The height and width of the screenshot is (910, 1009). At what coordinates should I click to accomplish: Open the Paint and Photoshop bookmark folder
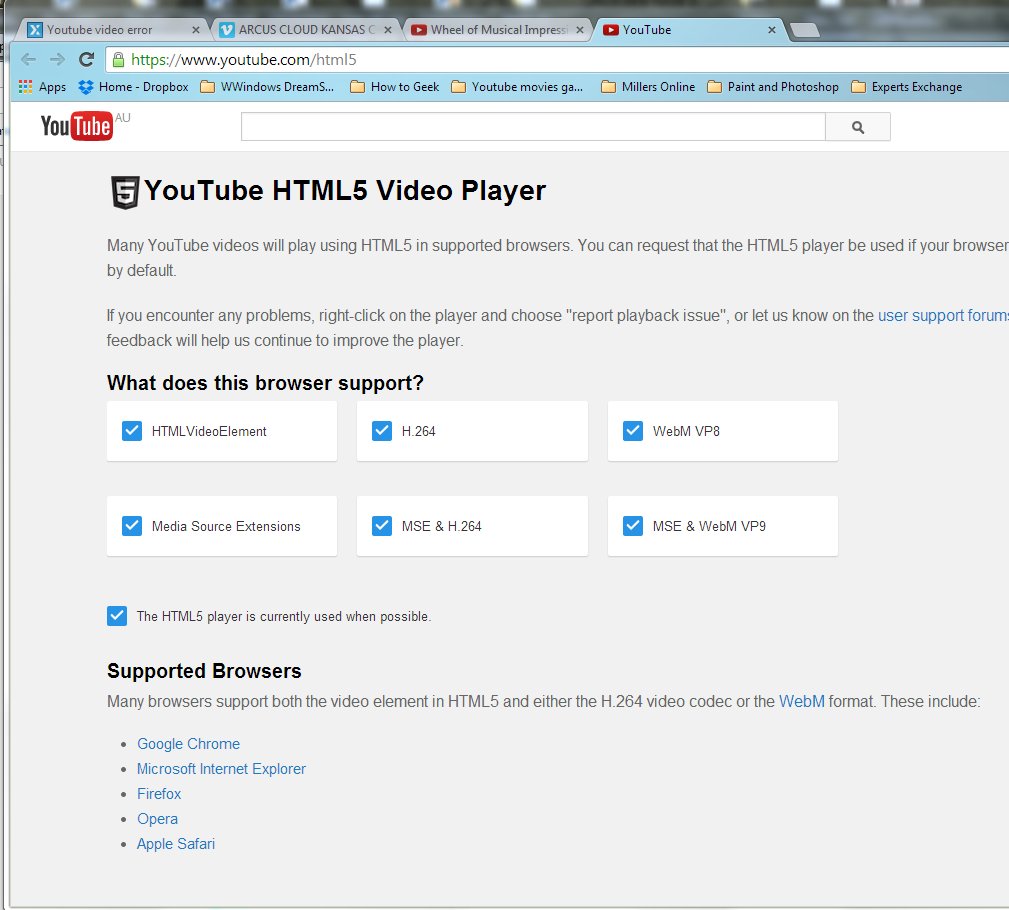(773, 87)
